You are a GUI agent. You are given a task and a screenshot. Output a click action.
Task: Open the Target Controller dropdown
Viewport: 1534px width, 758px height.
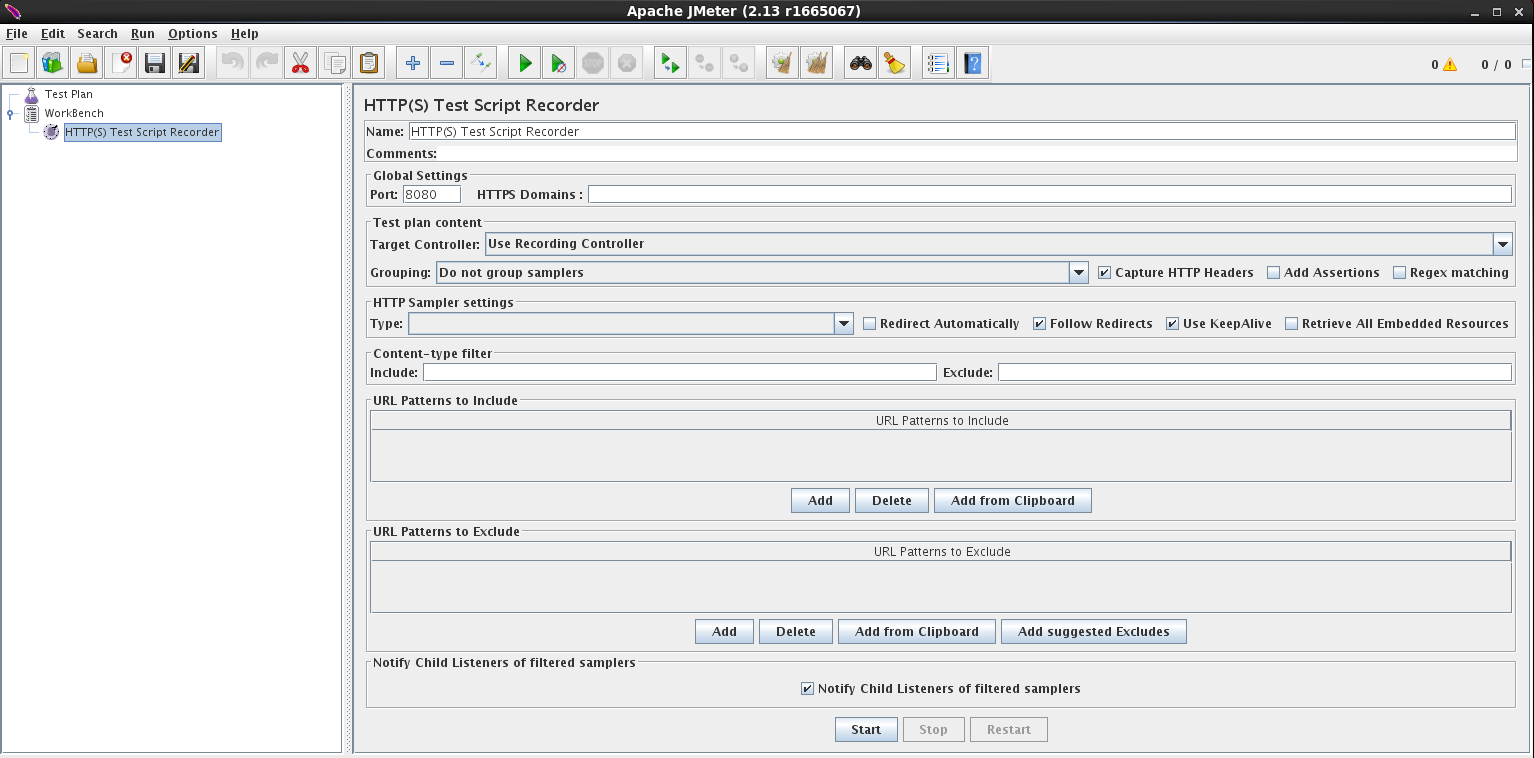click(x=1503, y=243)
